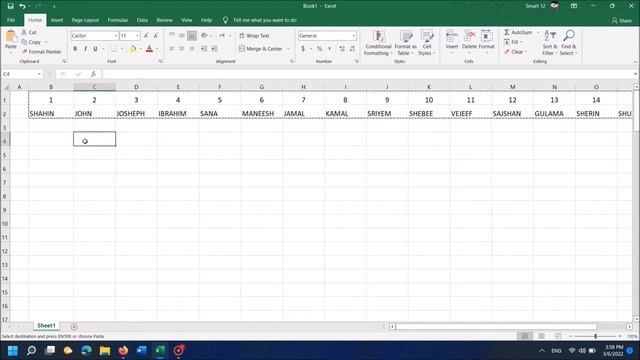Open Merge & Center dropdown arrow
Screen dimensions: 640x360
(288, 49)
